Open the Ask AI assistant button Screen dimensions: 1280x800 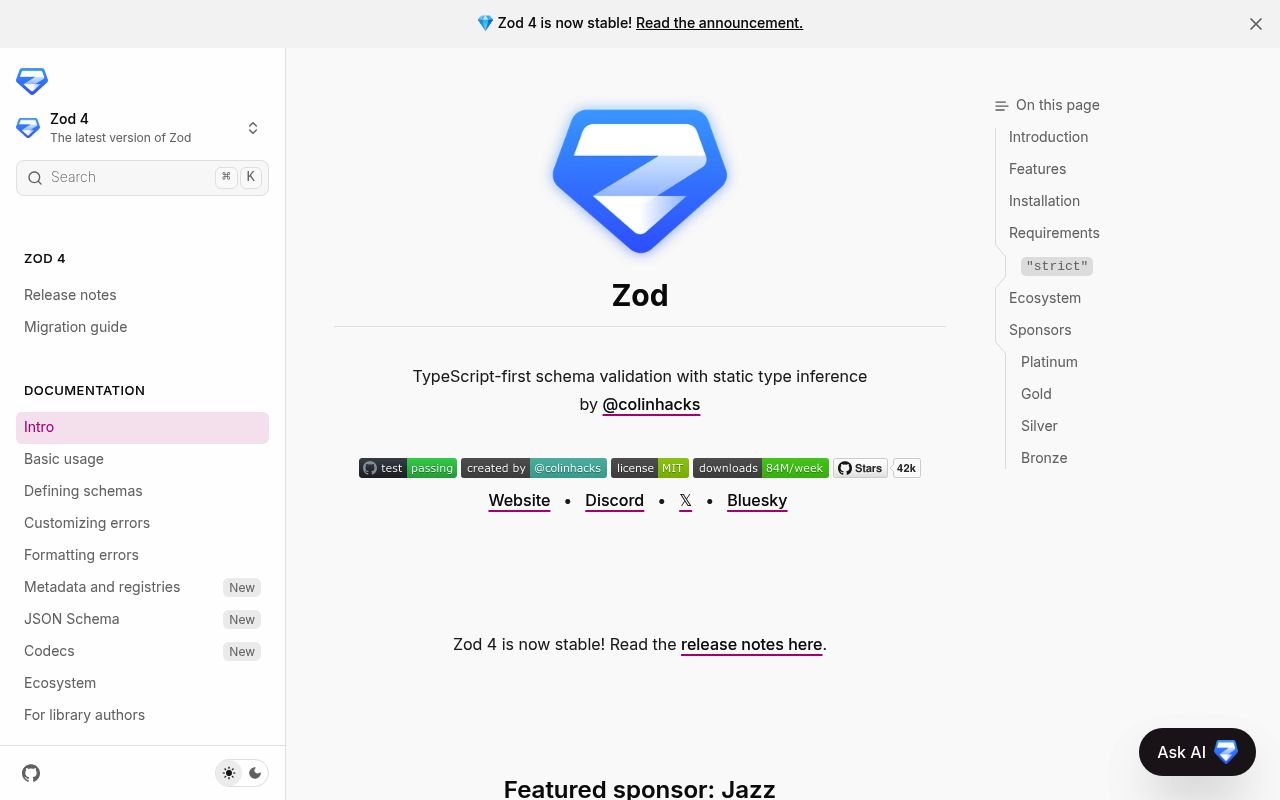[x=1197, y=752]
